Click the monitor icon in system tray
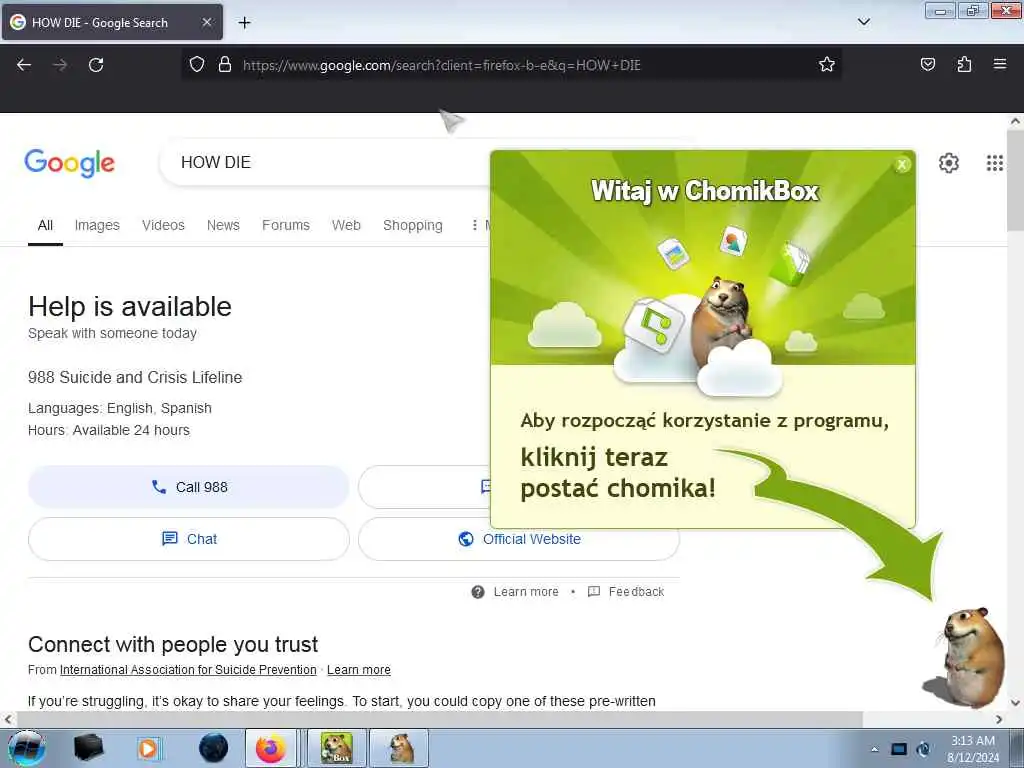The width and height of the screenshot is (1024, 768). 899,749
